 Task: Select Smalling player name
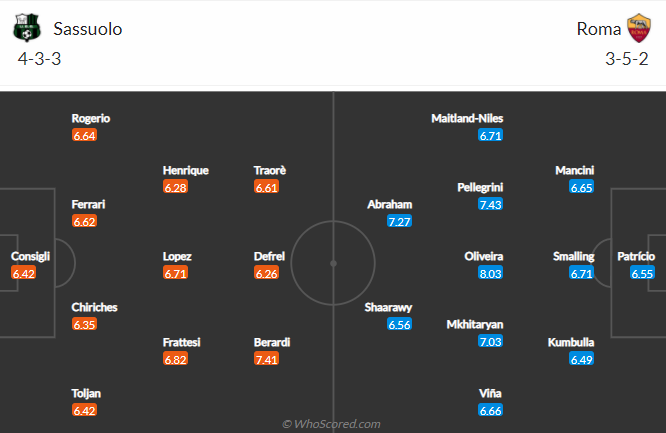(573, 257)
